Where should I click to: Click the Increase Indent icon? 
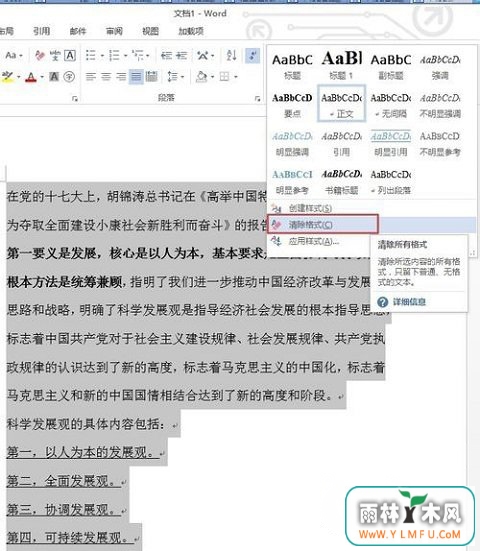tap(182, 55)
